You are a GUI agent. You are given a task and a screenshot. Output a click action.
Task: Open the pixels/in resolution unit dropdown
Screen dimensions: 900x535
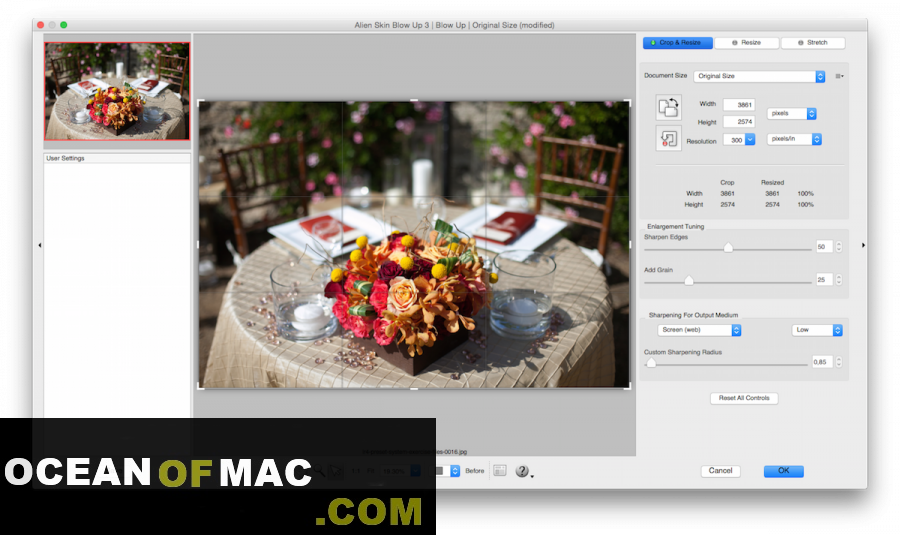794,139
